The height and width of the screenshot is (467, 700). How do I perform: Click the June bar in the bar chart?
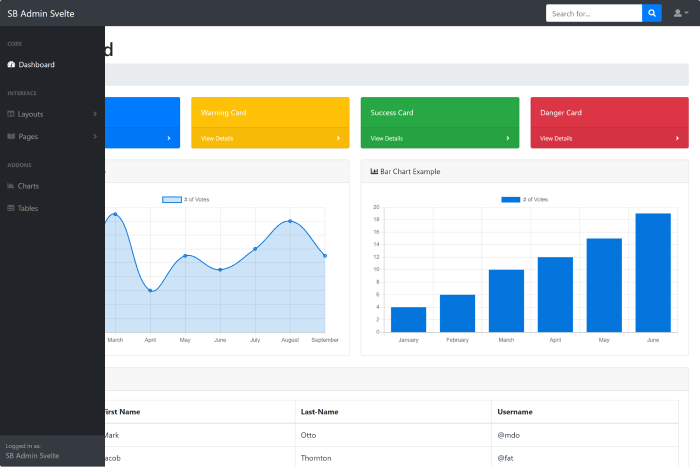click(653, 273)
